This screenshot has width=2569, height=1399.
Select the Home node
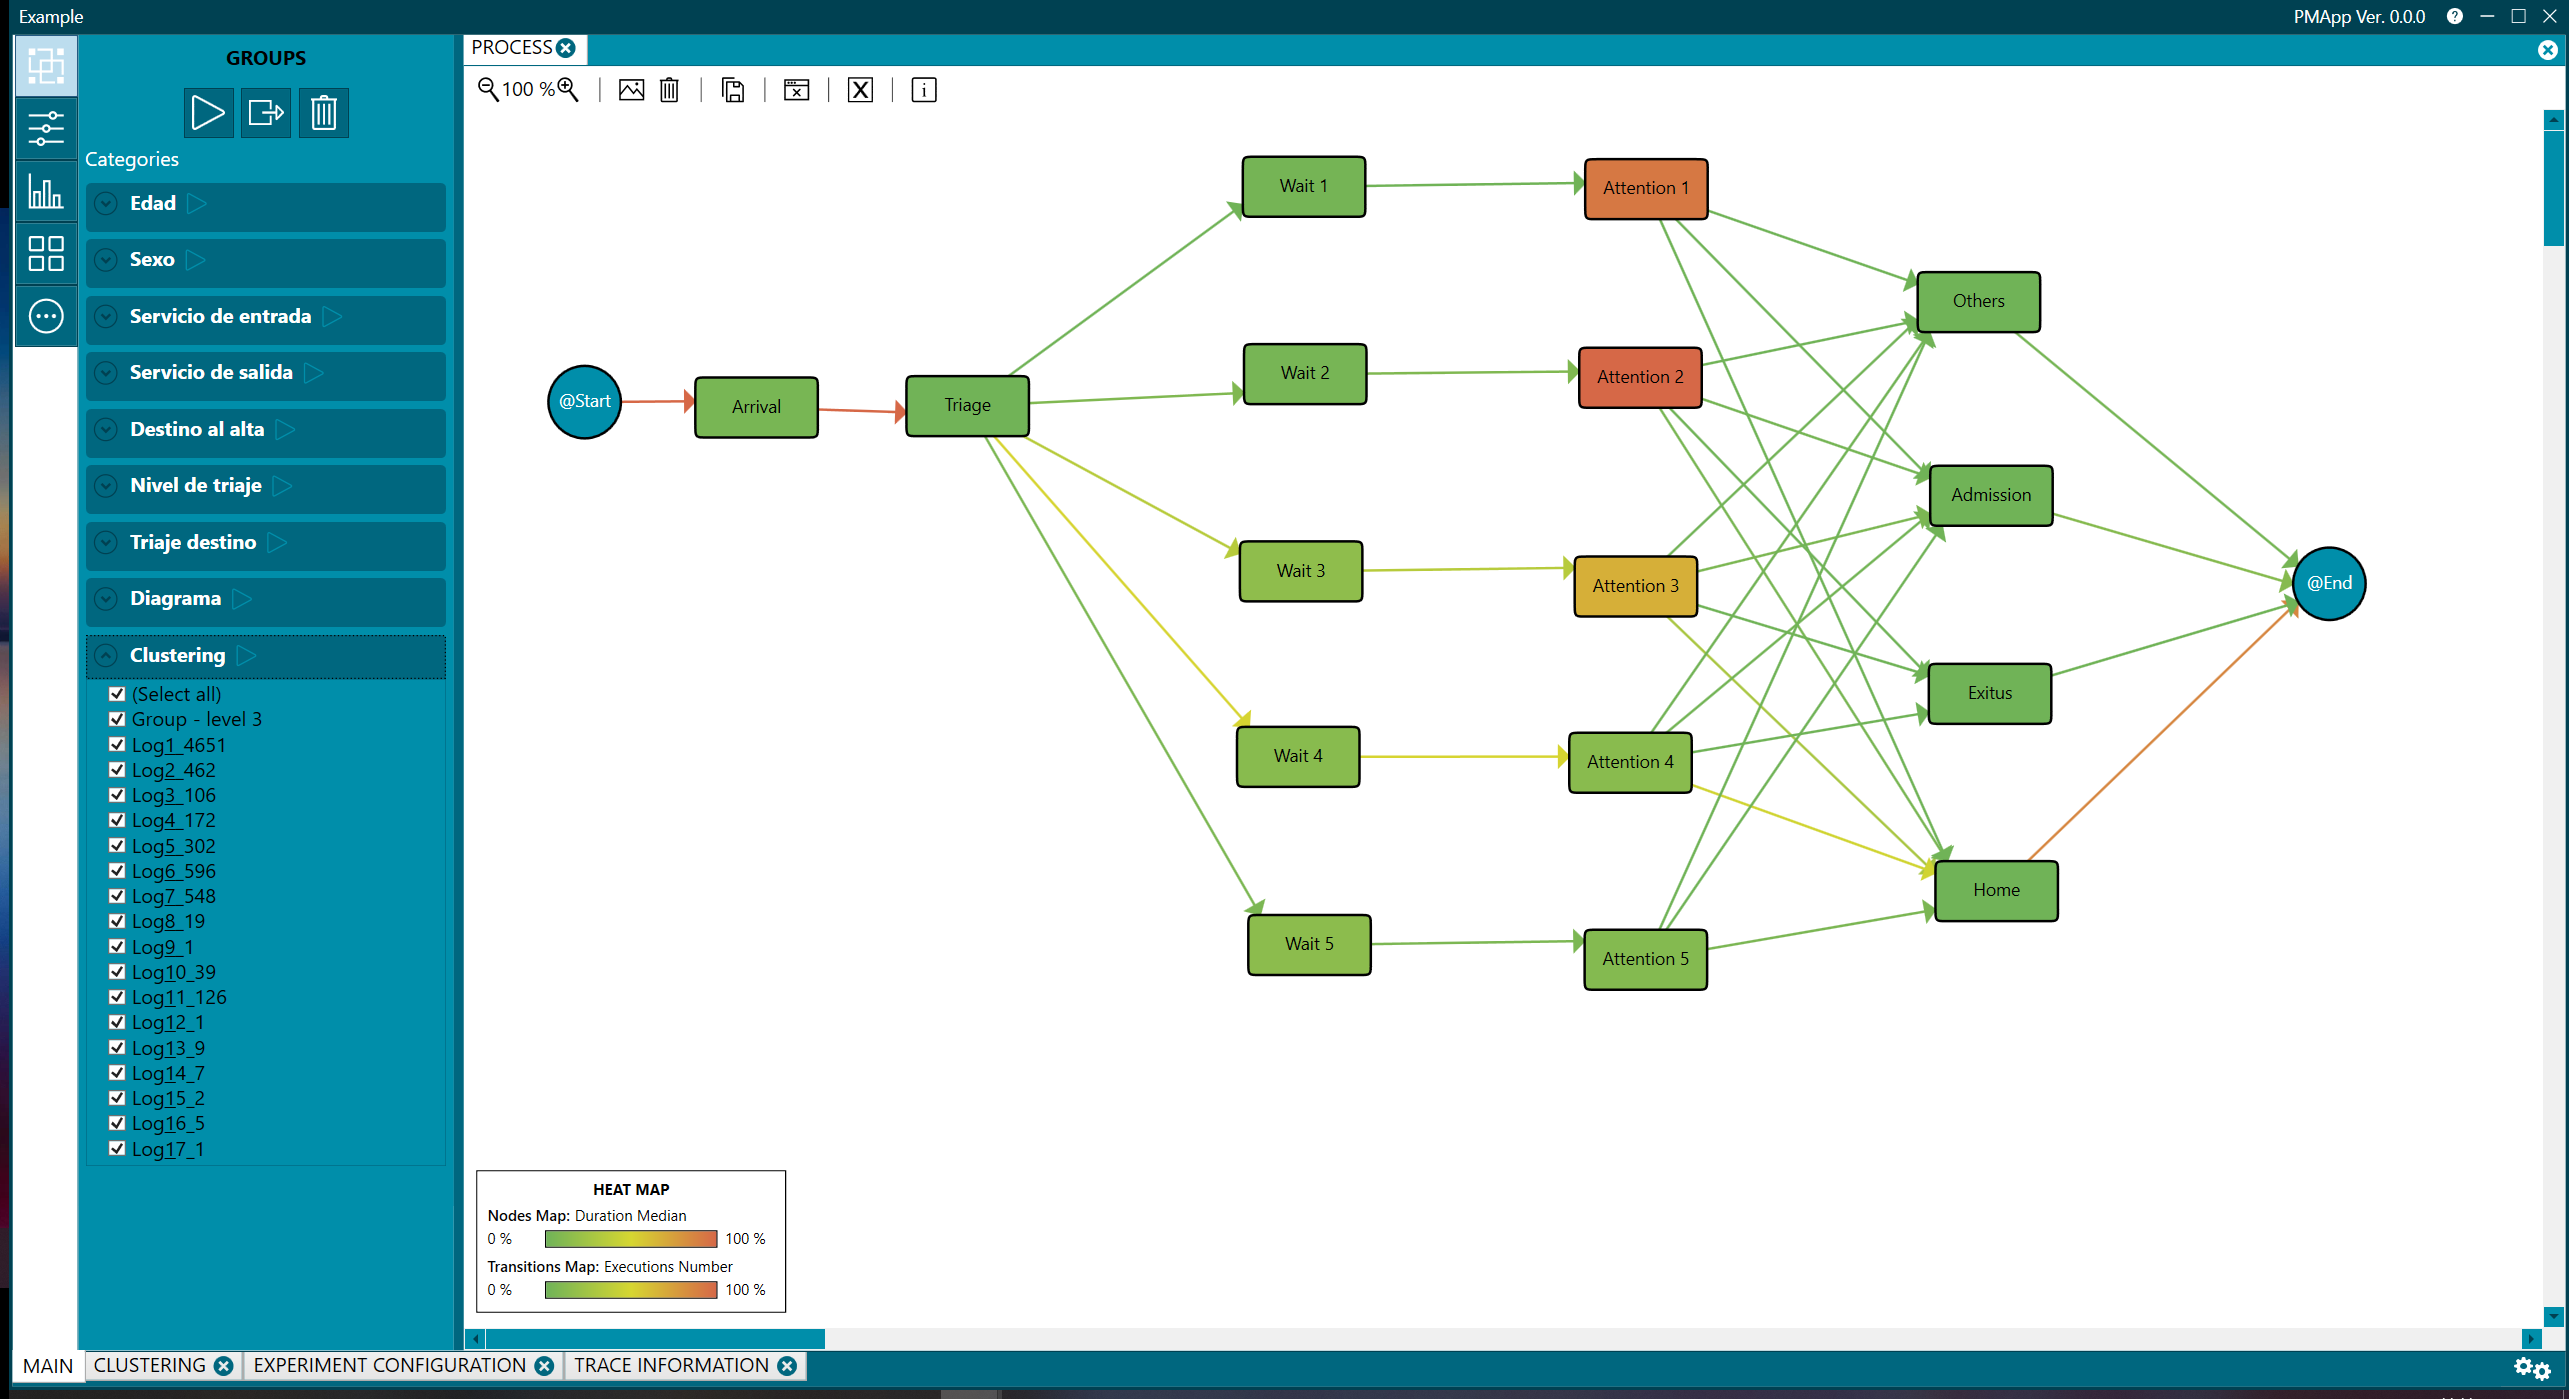click(x=1996, y=891)
